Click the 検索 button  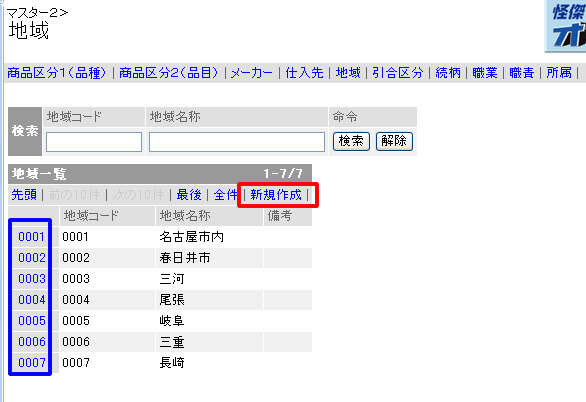click(351, 141)
